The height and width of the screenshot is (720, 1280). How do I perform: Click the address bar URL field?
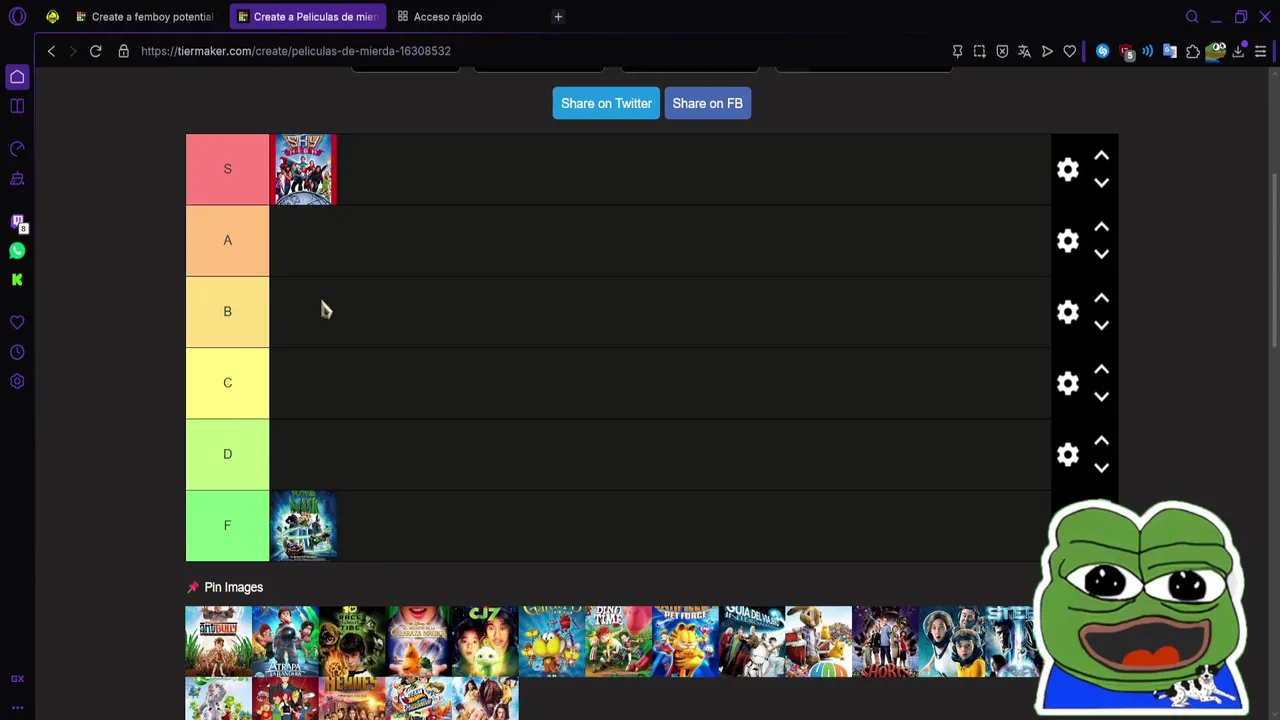(540, 51)
